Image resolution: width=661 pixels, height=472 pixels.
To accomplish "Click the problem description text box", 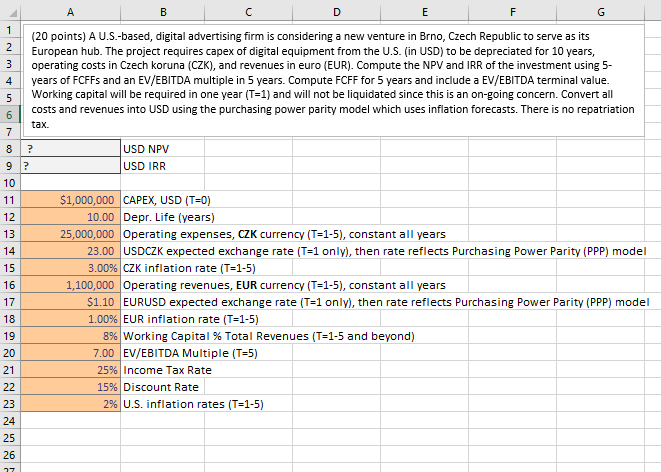I will (x=333, y=80).
